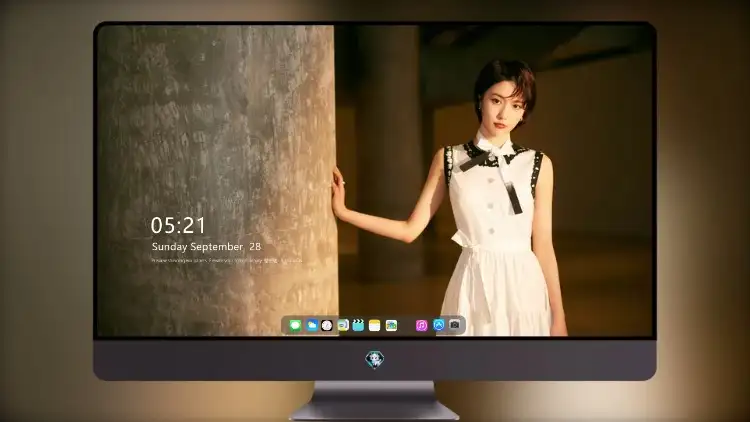Launch the clapperboard video app in dock

pyautogui.click(x=358, y=326)
